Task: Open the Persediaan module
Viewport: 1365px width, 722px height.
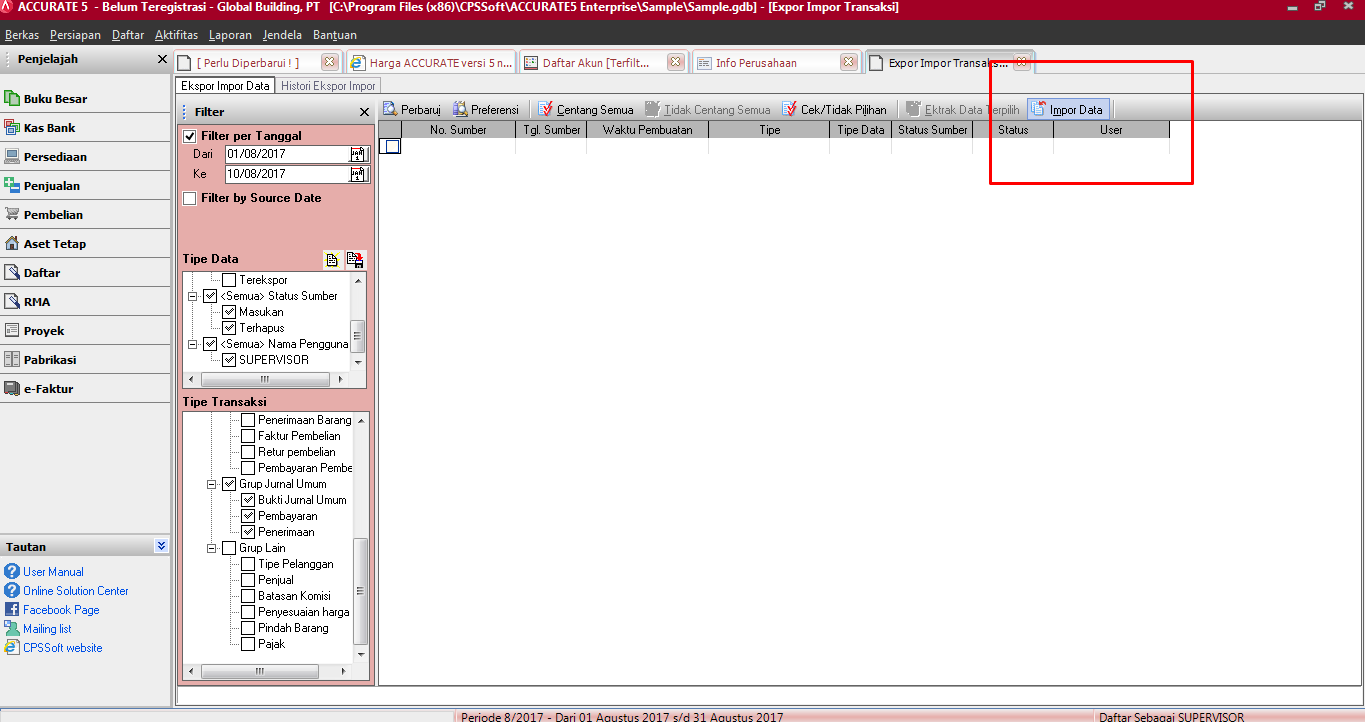Action: click(55, 157)
